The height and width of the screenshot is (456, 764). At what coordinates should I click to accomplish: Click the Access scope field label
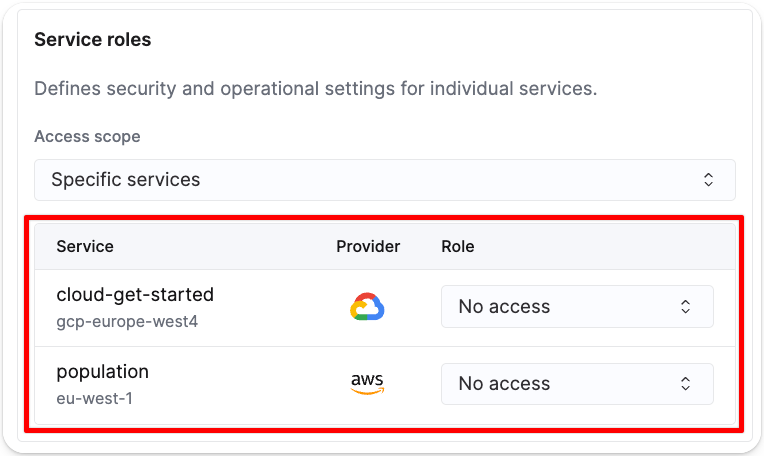(87, 136)
